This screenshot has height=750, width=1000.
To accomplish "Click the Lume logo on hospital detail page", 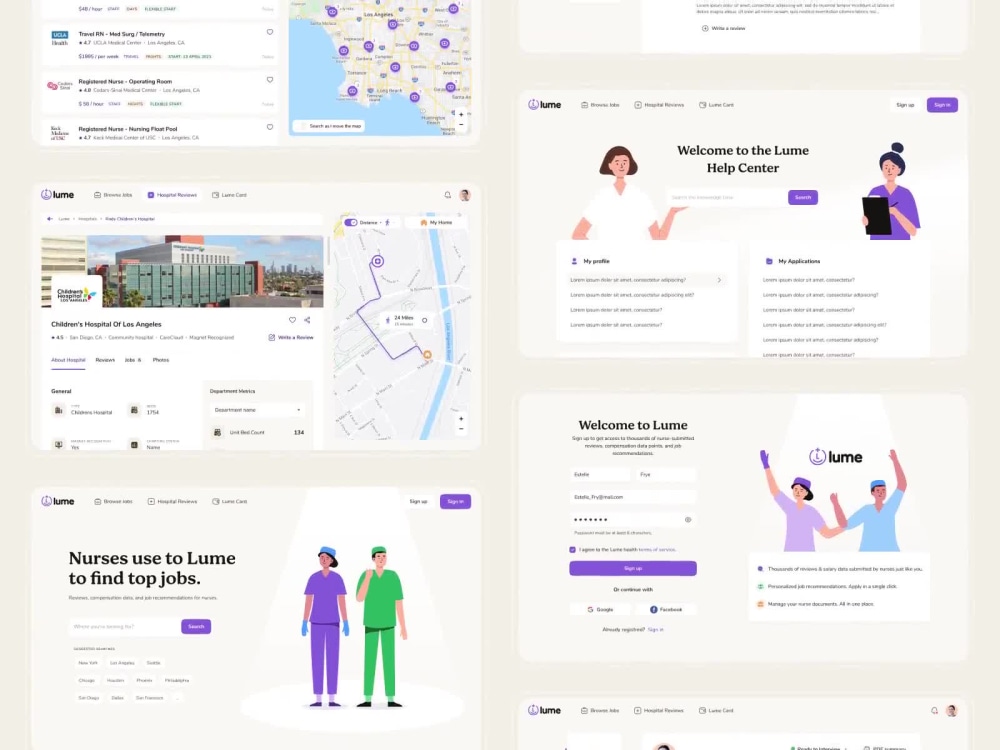I will [57, 195].
